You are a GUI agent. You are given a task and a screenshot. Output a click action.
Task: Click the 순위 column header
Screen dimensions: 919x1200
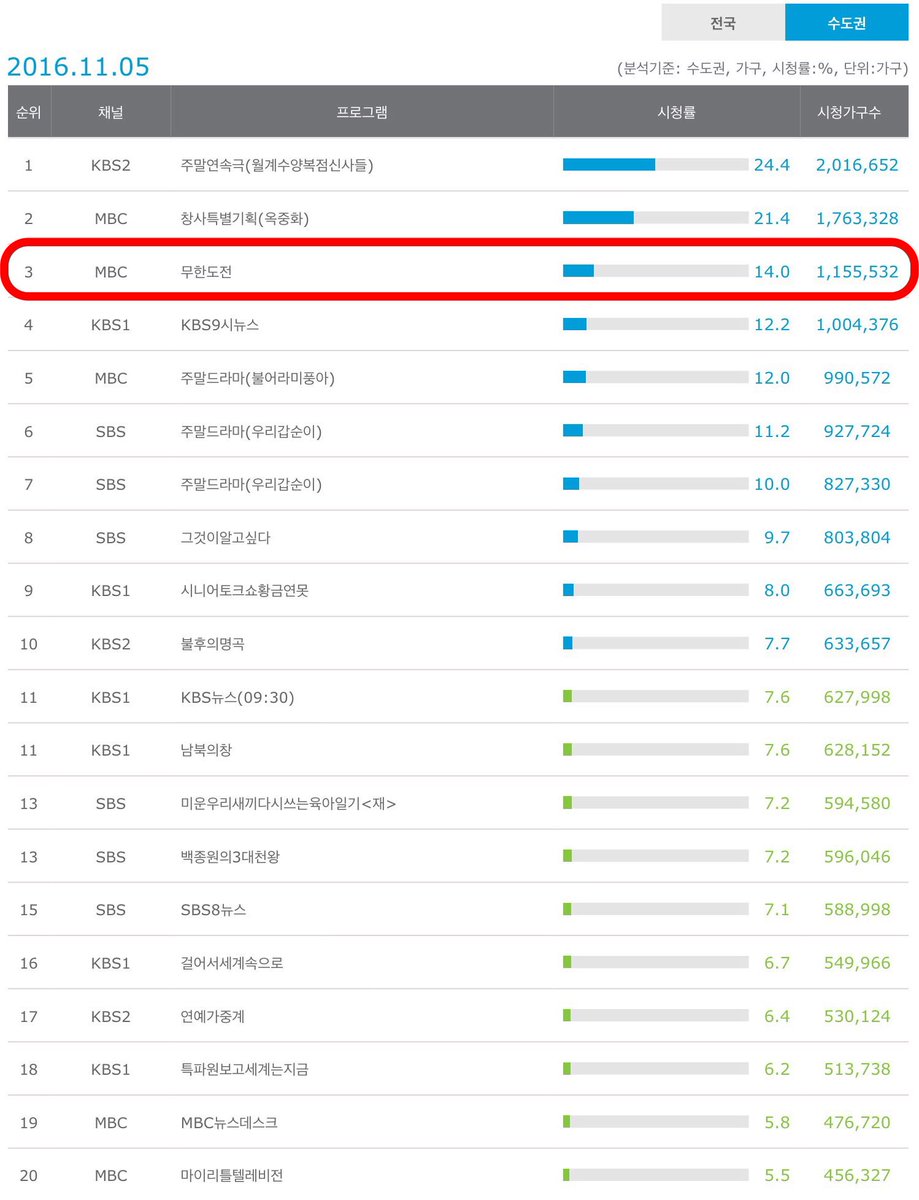point(28,112)
